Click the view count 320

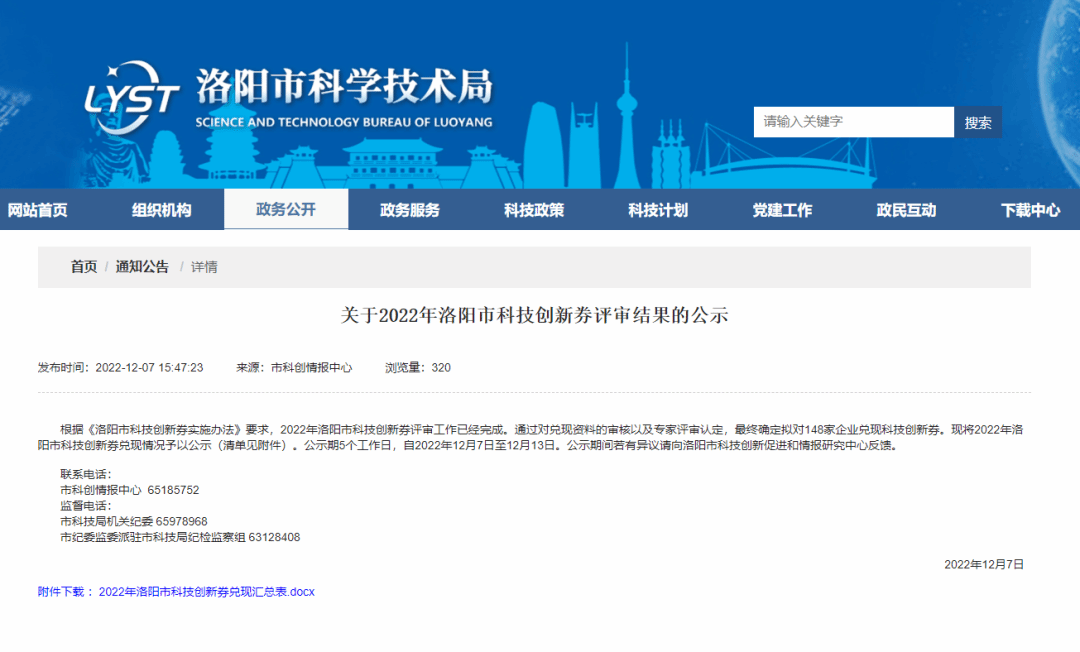[441, 368]
